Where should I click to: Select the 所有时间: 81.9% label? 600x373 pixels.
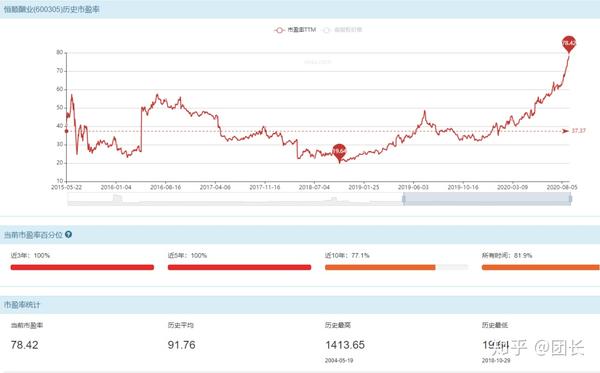click(507, 255)
